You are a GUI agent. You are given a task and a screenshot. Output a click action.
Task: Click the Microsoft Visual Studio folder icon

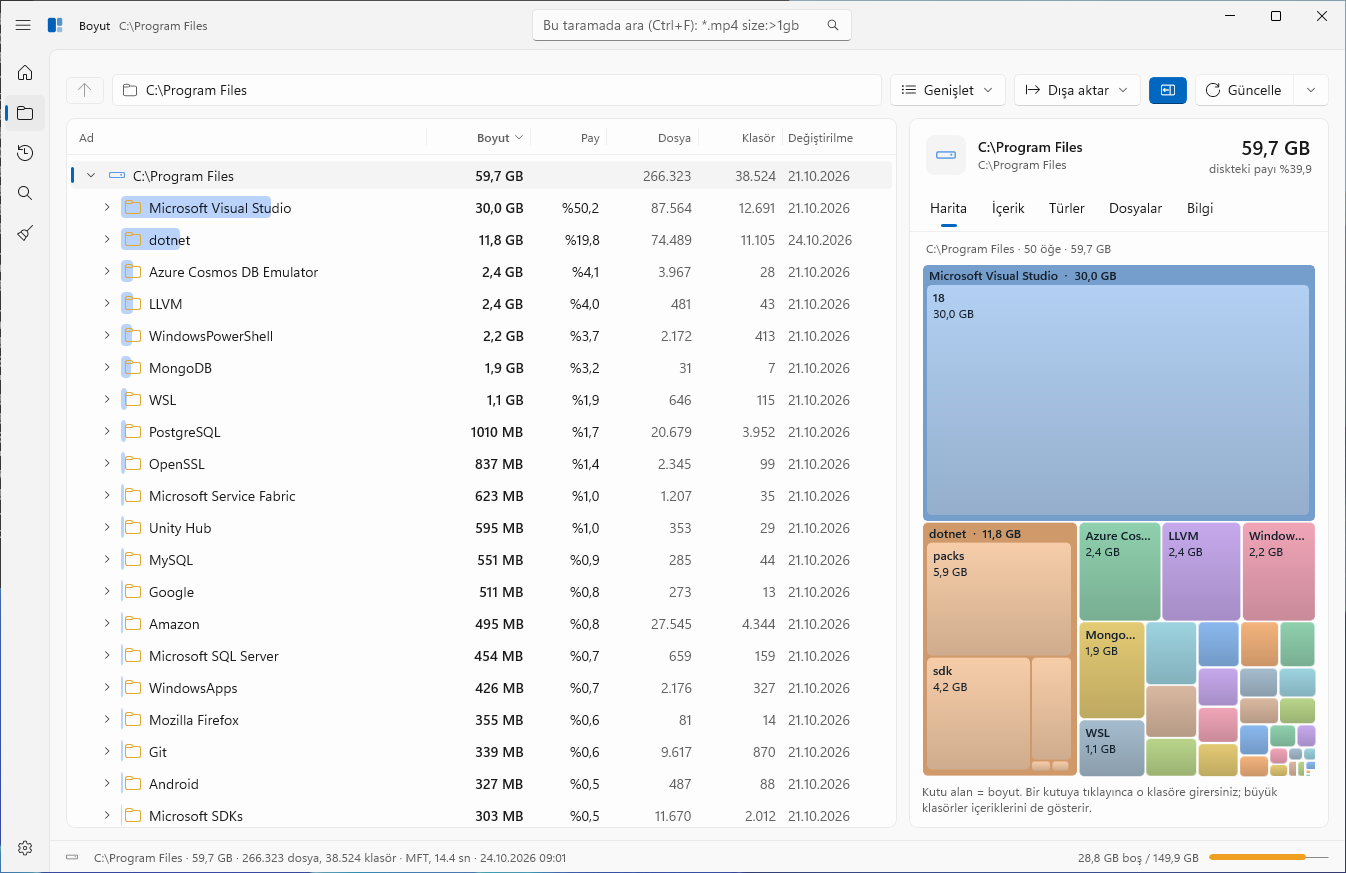[x=133, y=208]
